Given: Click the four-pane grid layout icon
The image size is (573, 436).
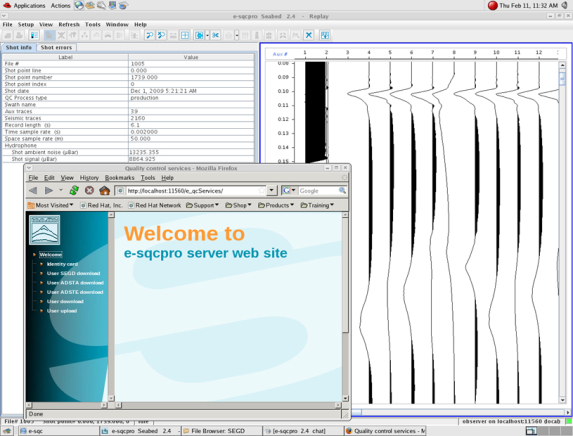Looking at the screenshot, I should point(185,35).
